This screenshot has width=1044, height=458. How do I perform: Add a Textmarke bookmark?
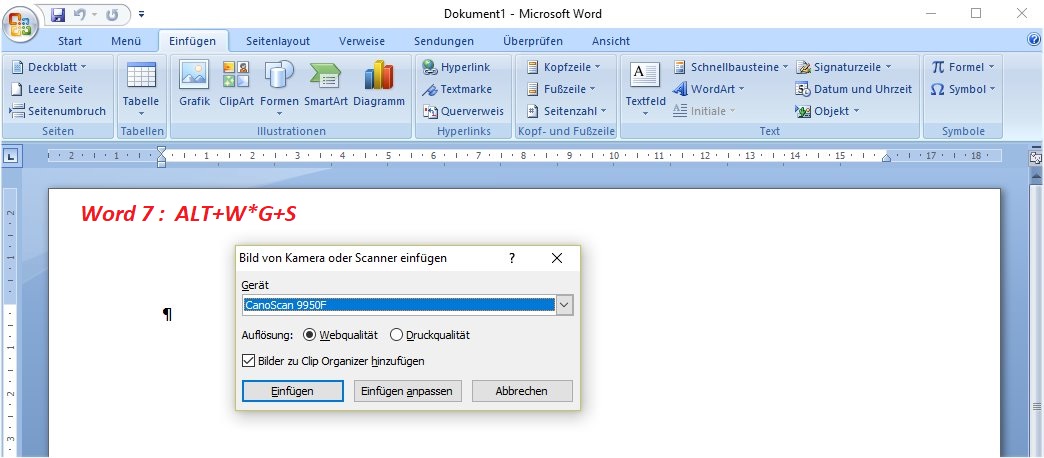tap(457, 89)
